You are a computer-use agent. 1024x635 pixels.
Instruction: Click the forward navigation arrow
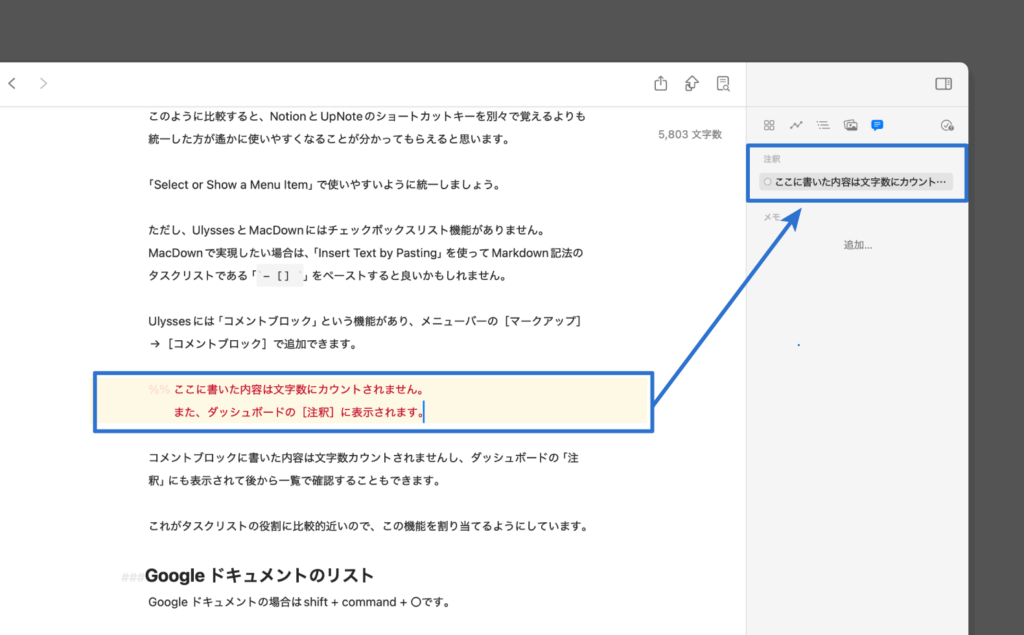(x=43, y=84)
